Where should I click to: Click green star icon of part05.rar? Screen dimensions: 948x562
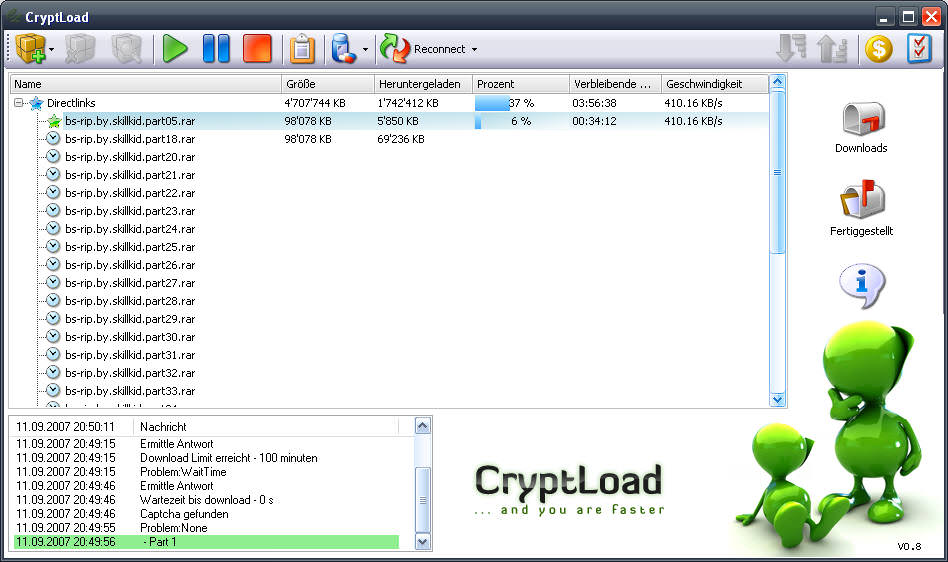[x=54, y=121]
